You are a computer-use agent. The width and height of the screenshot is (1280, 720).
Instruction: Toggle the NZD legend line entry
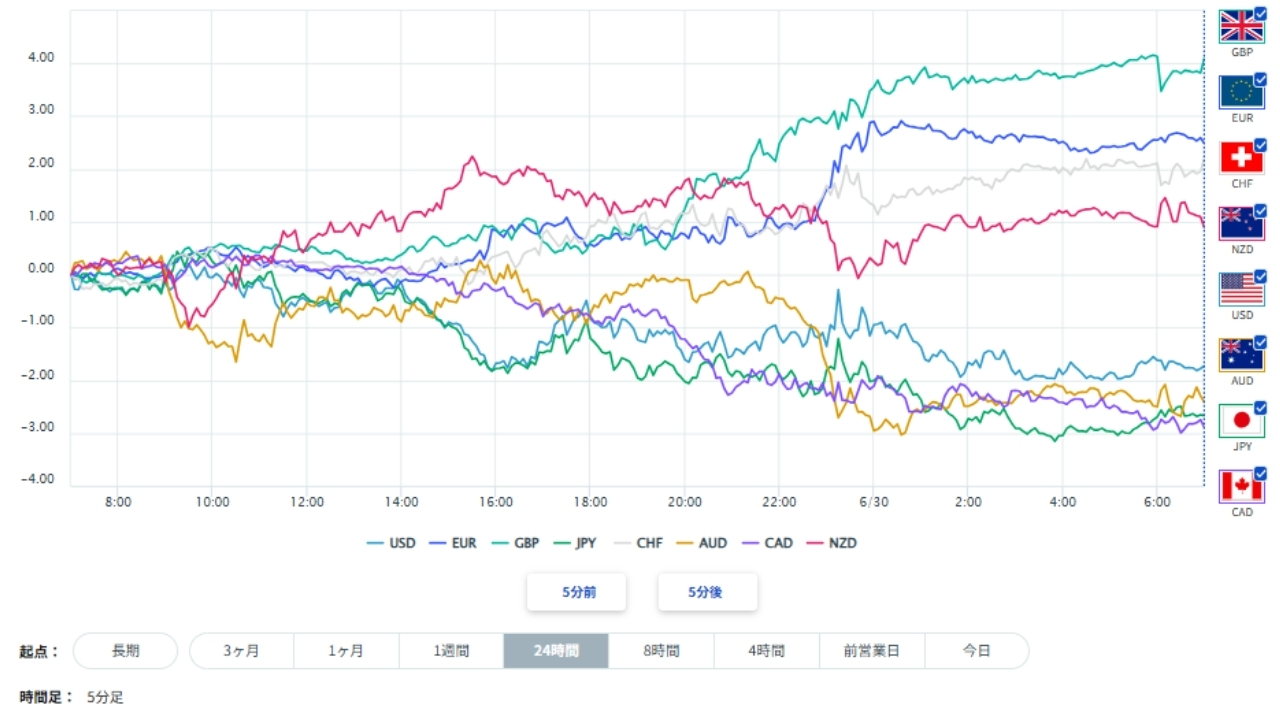pos(832,543)
